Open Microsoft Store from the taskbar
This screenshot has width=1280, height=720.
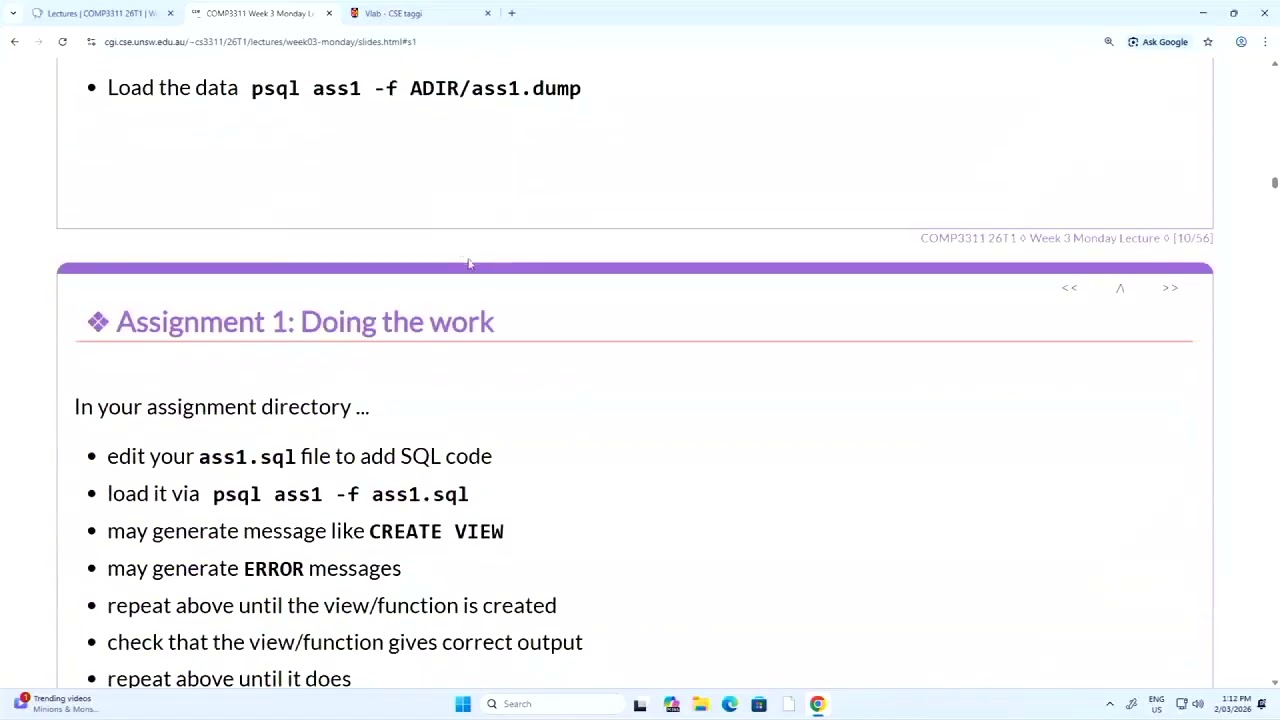[759, 704]
